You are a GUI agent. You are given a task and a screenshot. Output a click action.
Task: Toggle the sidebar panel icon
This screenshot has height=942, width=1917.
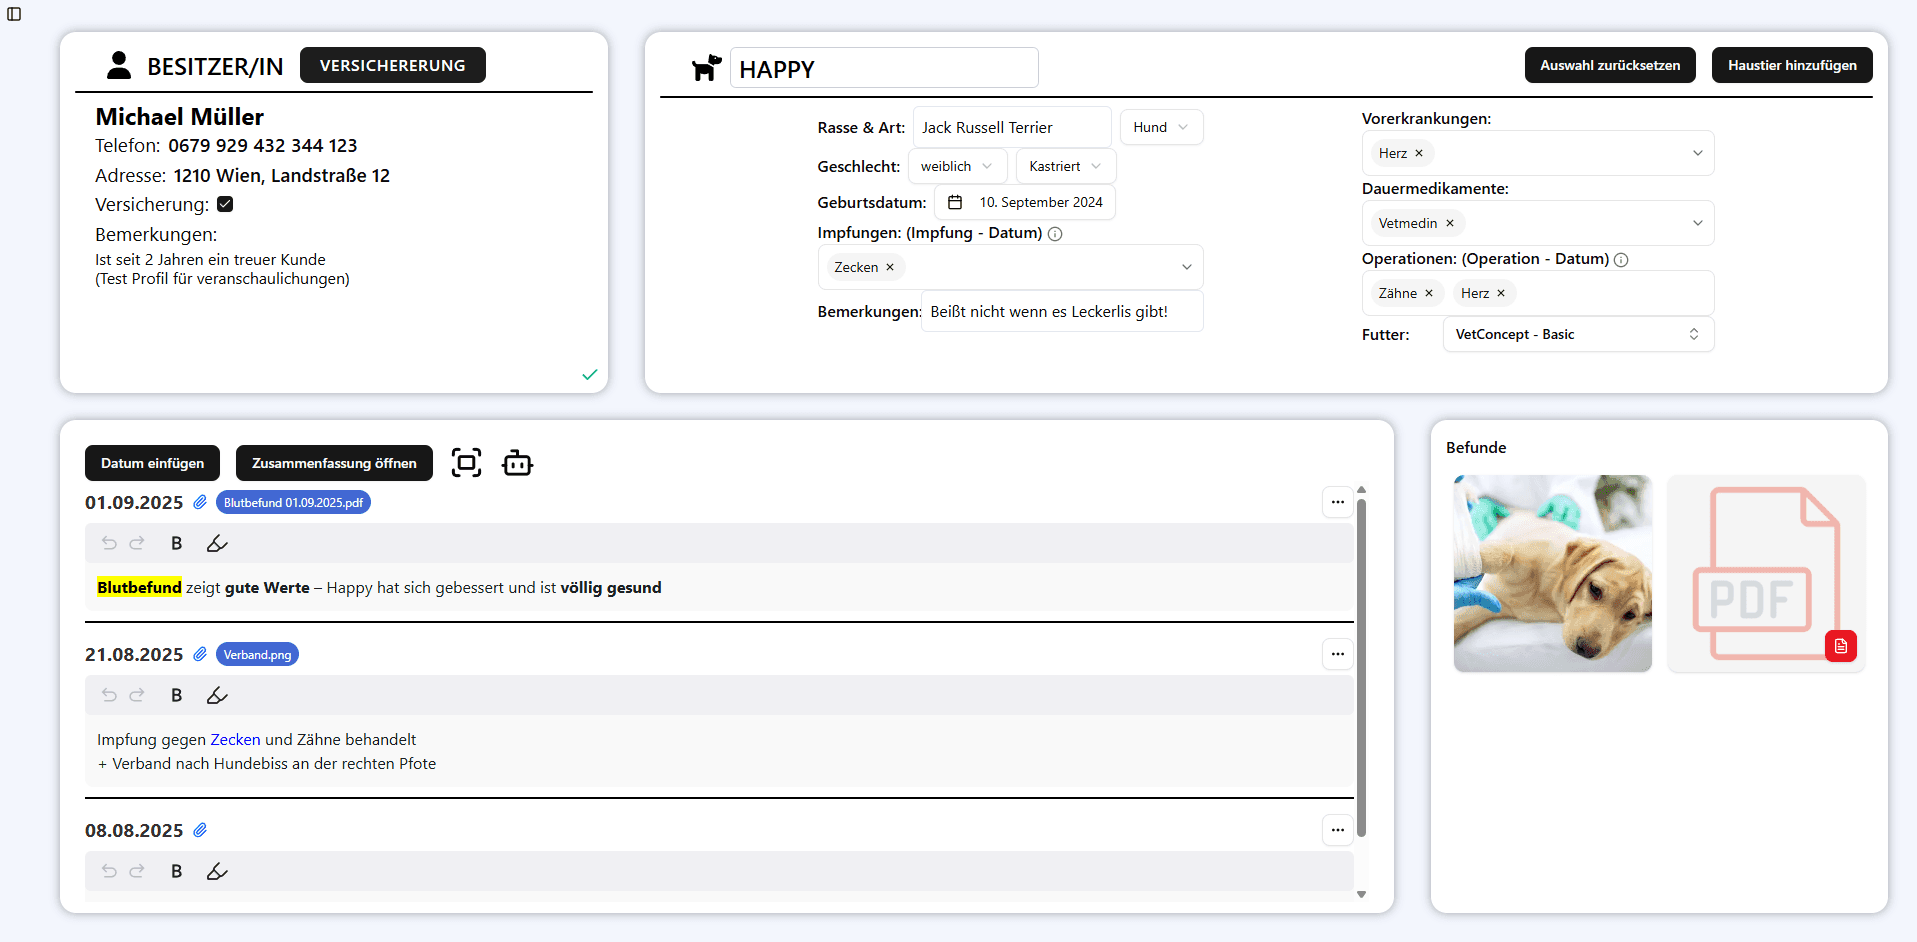point(14,14)
